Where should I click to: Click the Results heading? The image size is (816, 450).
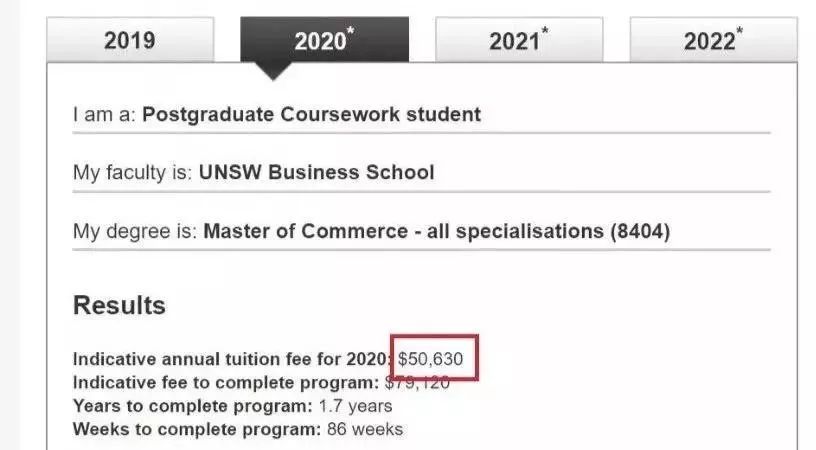click(119, 305)
